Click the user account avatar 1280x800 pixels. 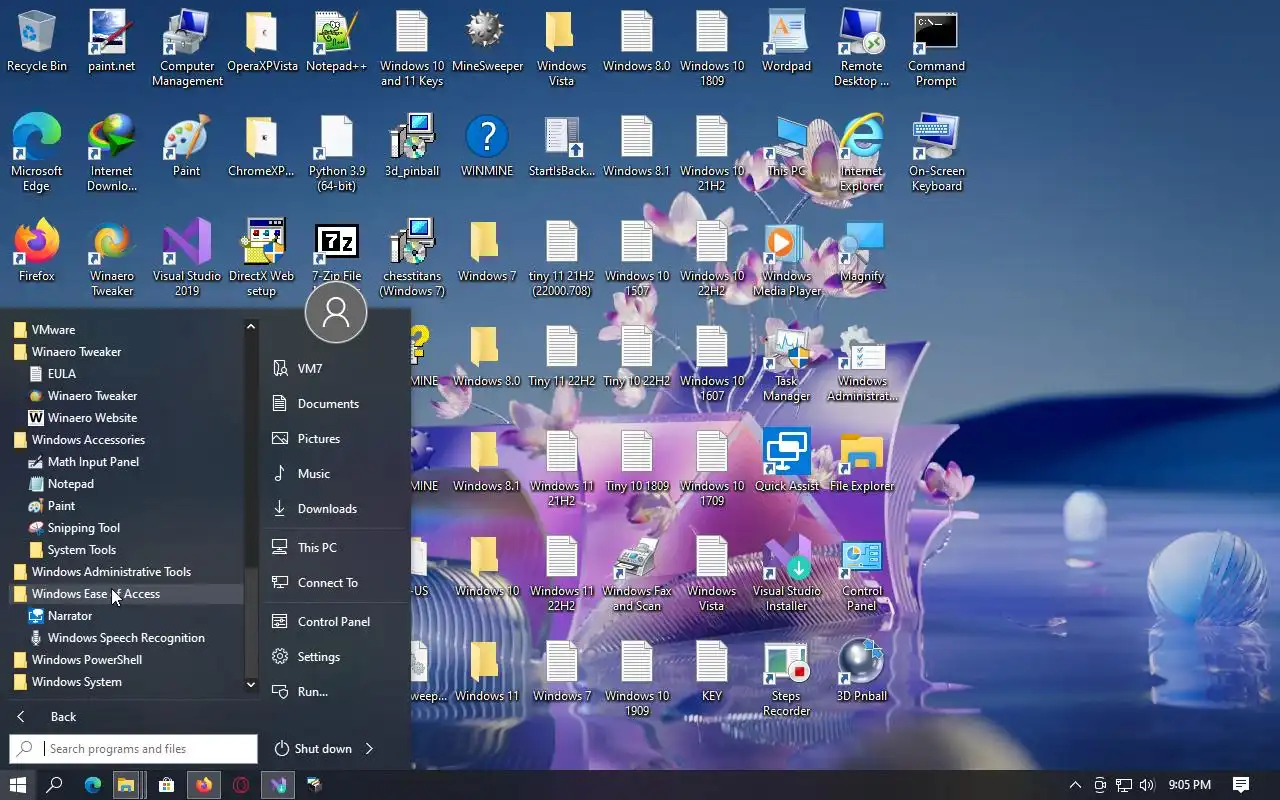pos(336,312)
